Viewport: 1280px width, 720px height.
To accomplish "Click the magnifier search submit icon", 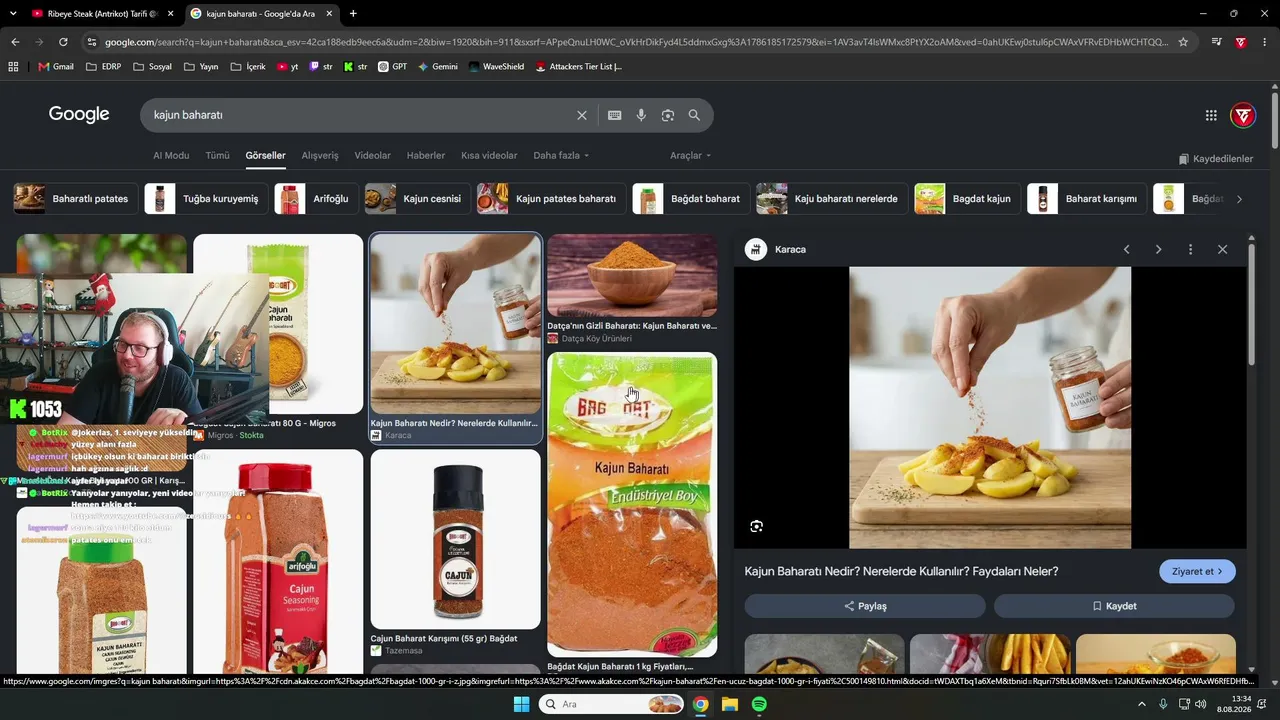I will pyautogui.click(x=694, y=115).
